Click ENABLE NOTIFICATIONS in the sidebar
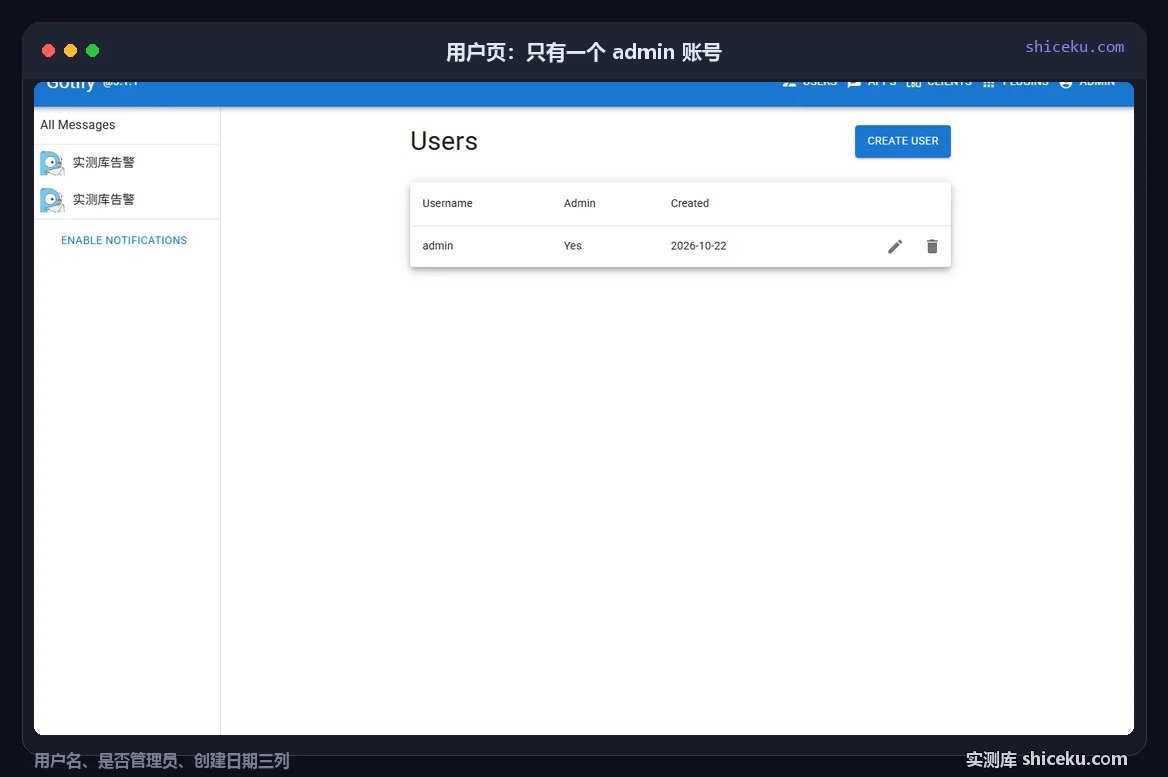Screen dimensions: 1168x777 click(x=124, y=241)
